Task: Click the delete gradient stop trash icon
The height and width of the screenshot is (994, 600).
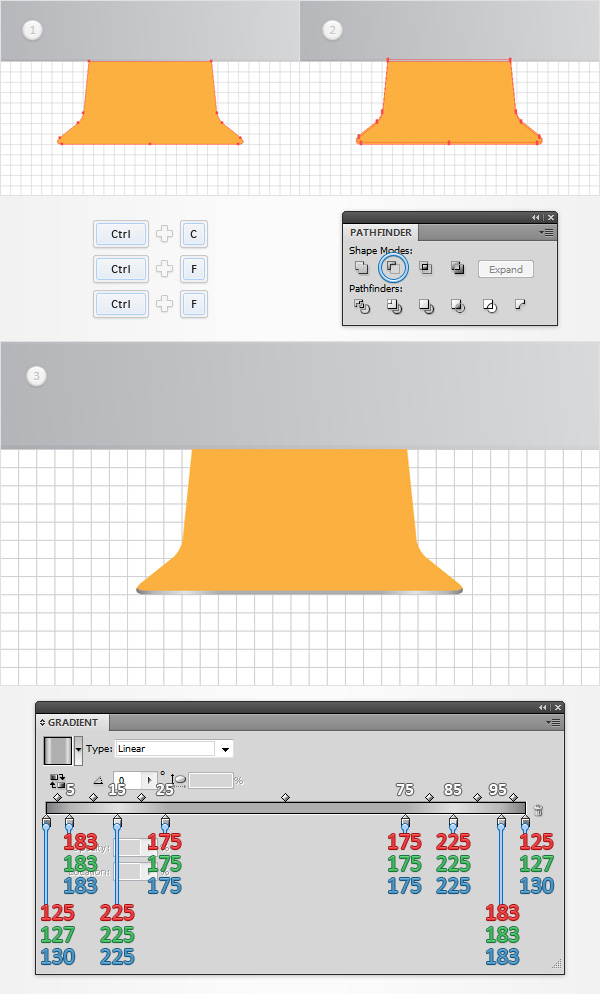Action: tap(538, 810)
